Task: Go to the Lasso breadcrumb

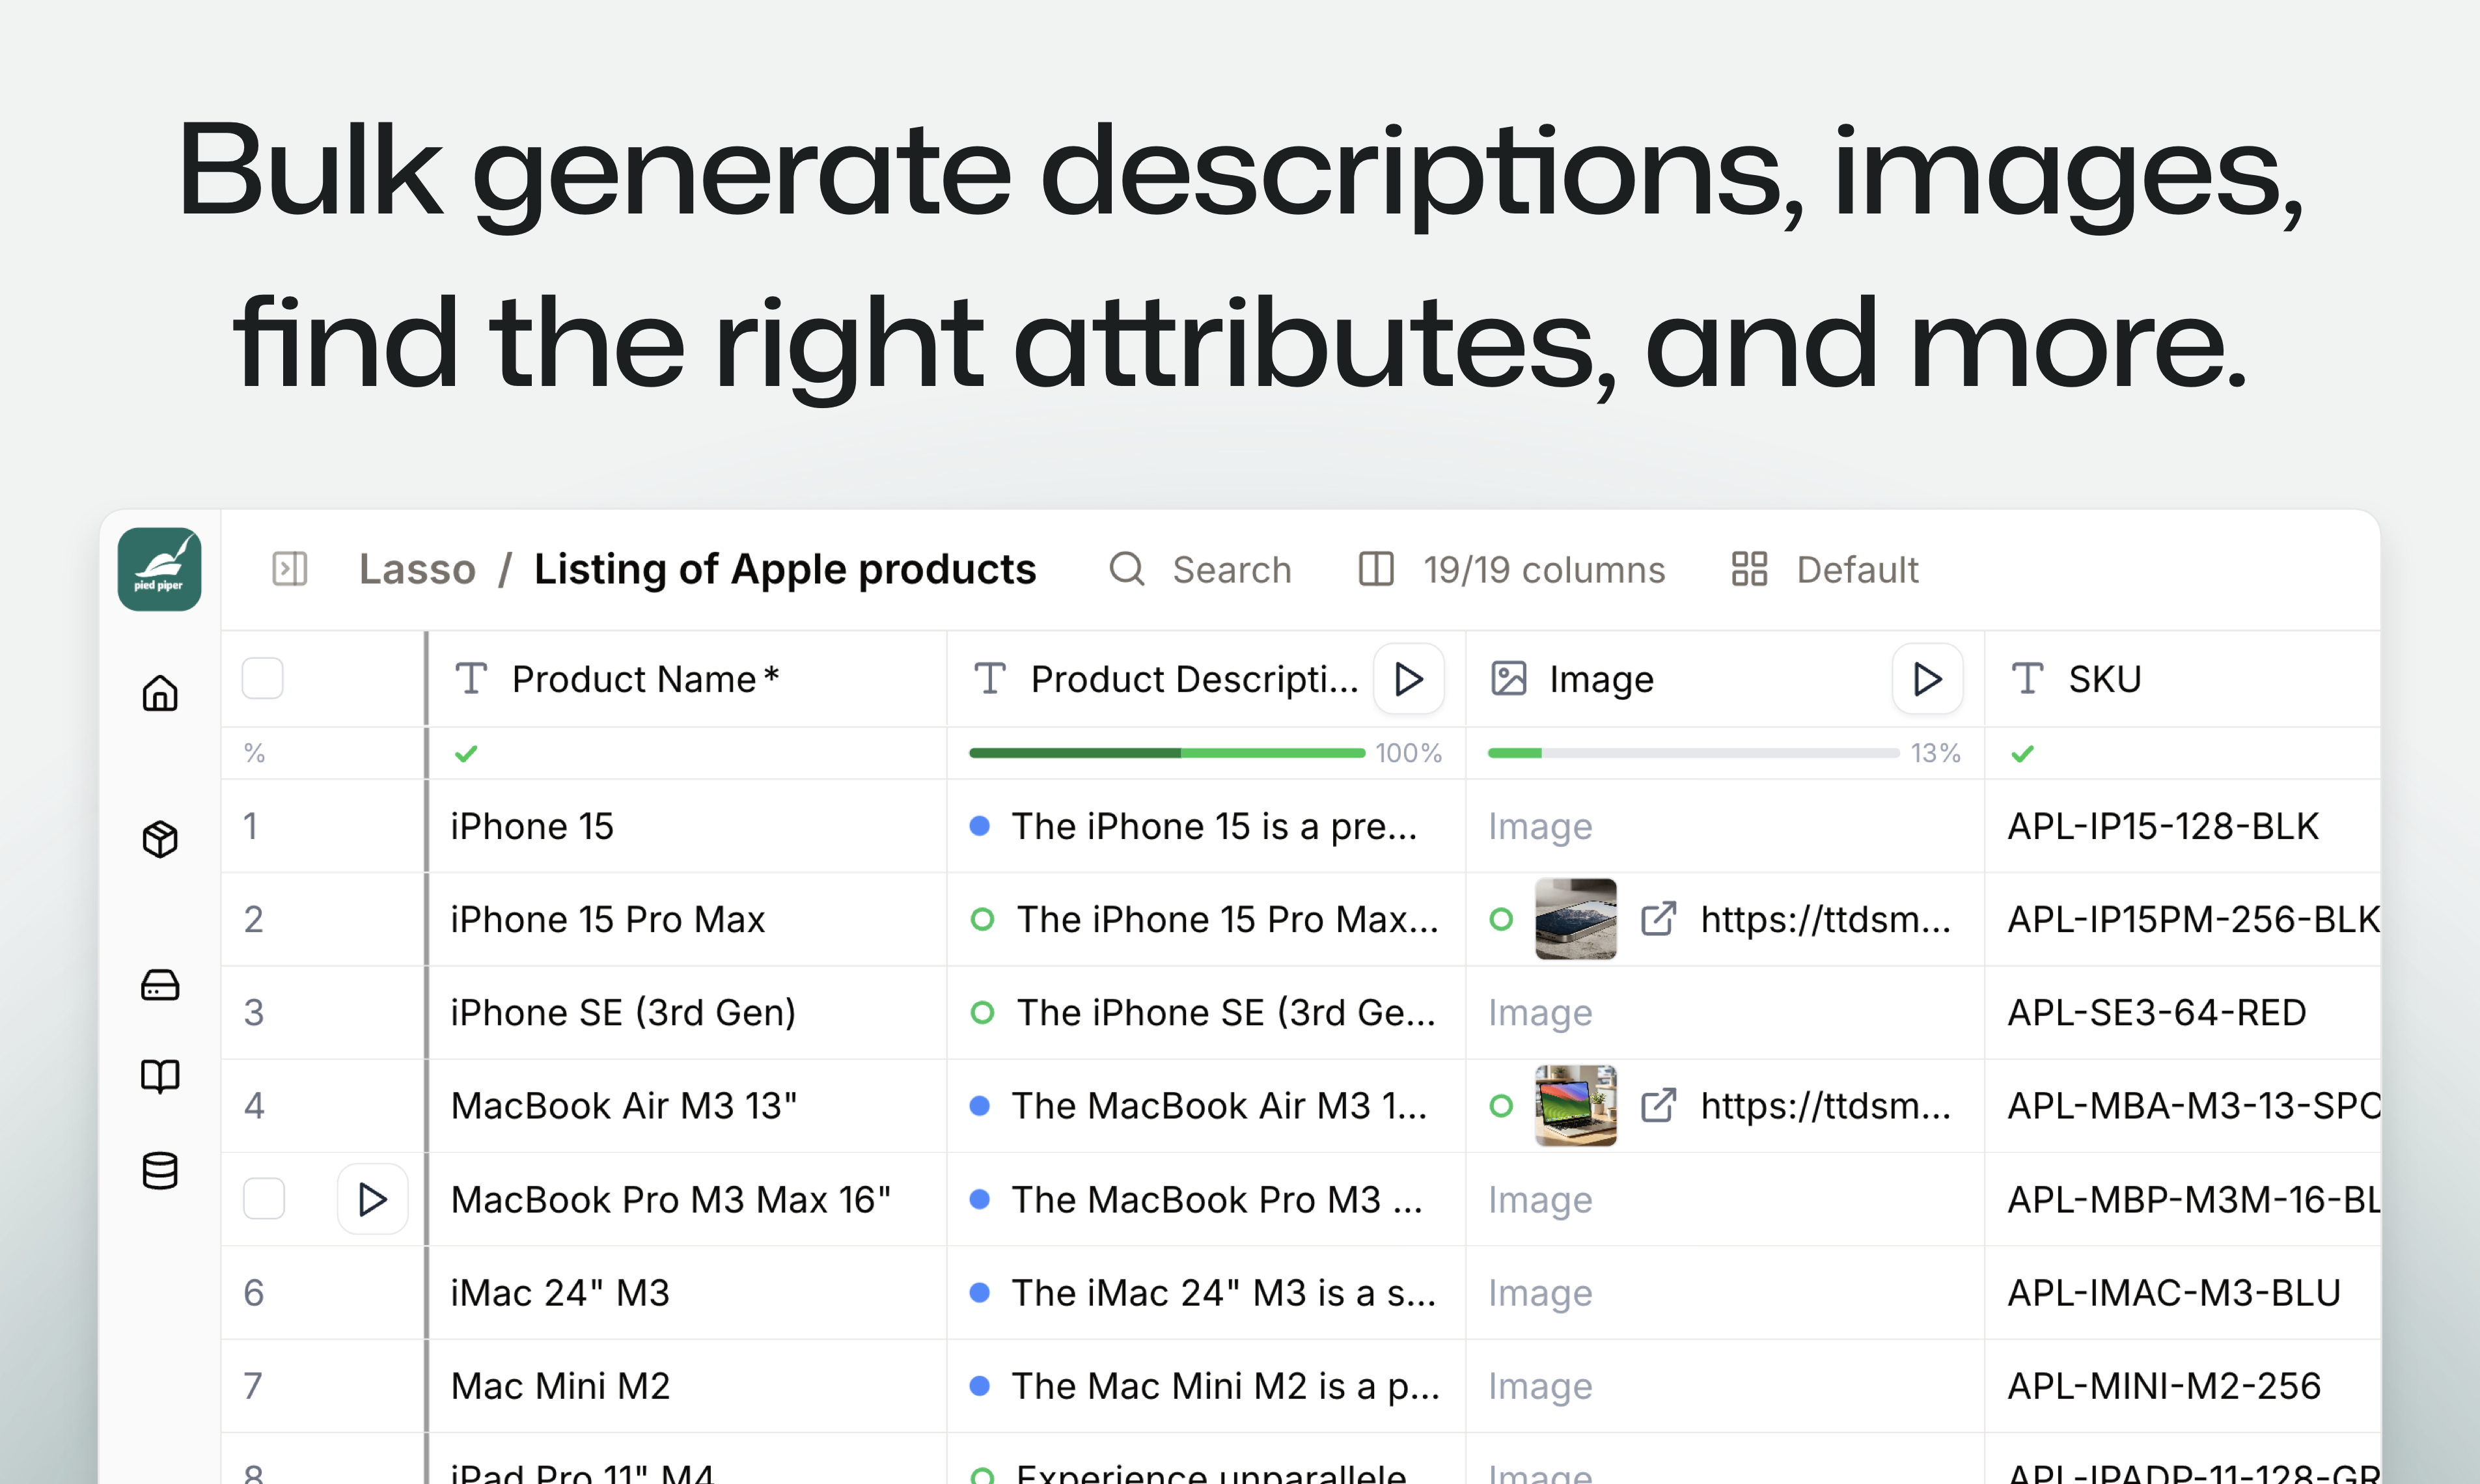Action: coord(417,569)
